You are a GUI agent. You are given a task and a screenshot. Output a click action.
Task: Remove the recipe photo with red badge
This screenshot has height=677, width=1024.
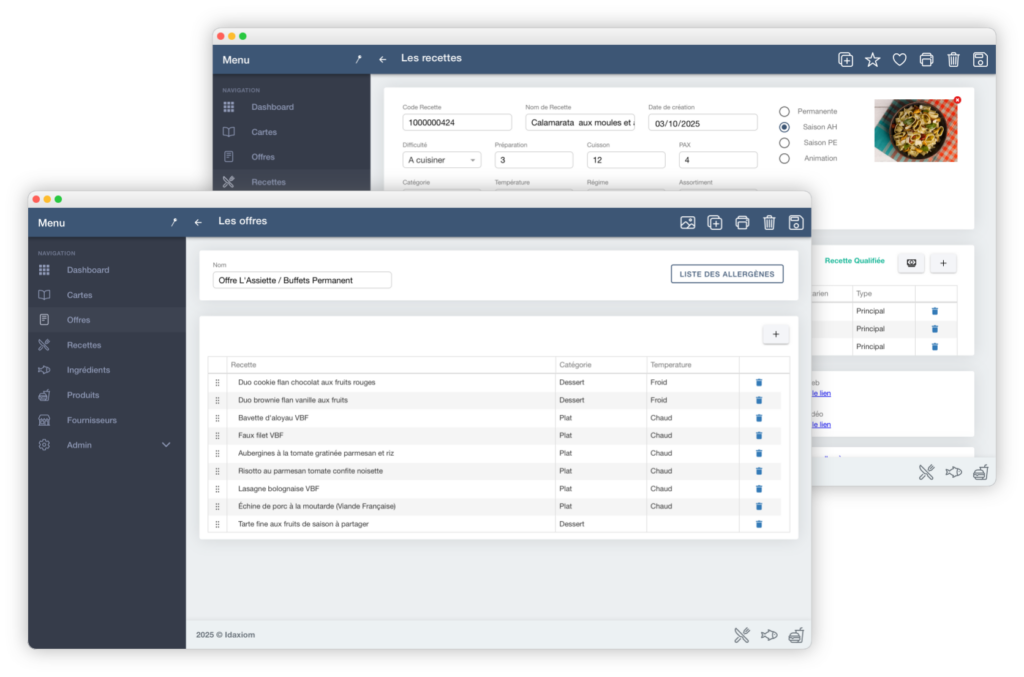pyautogui.click(x=957, y=100)
